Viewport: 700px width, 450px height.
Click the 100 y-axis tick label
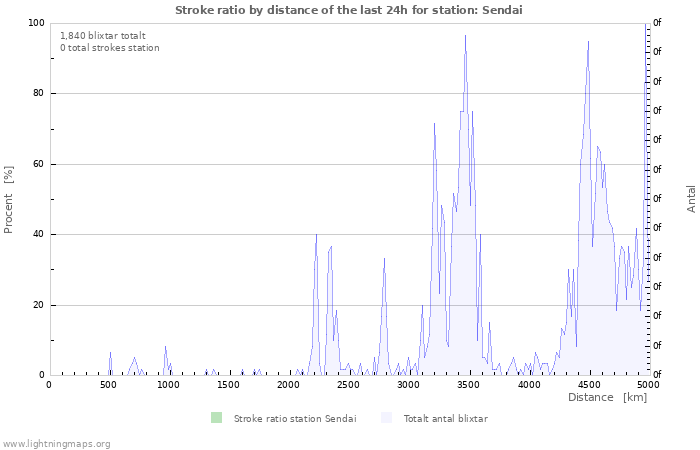(x=36, y=23)
